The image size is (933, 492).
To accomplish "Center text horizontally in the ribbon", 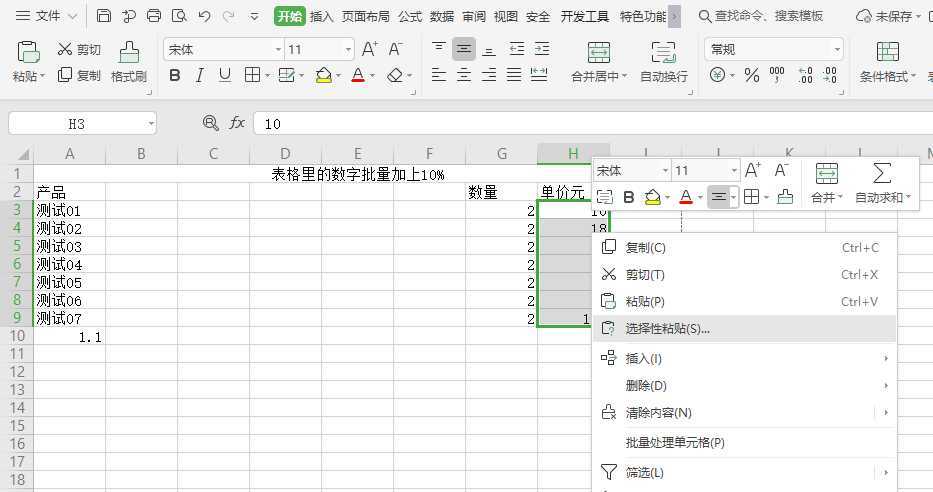I will [464, 74].
